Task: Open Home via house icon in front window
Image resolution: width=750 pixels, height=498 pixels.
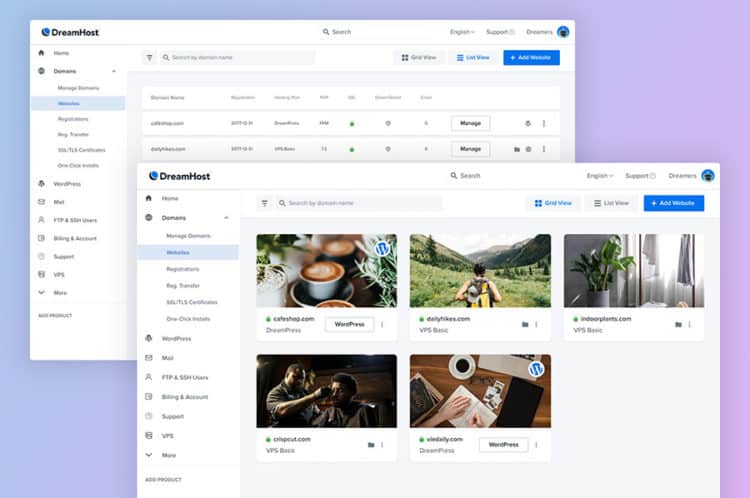Action: pyautogui.click(x=149, y=198)
